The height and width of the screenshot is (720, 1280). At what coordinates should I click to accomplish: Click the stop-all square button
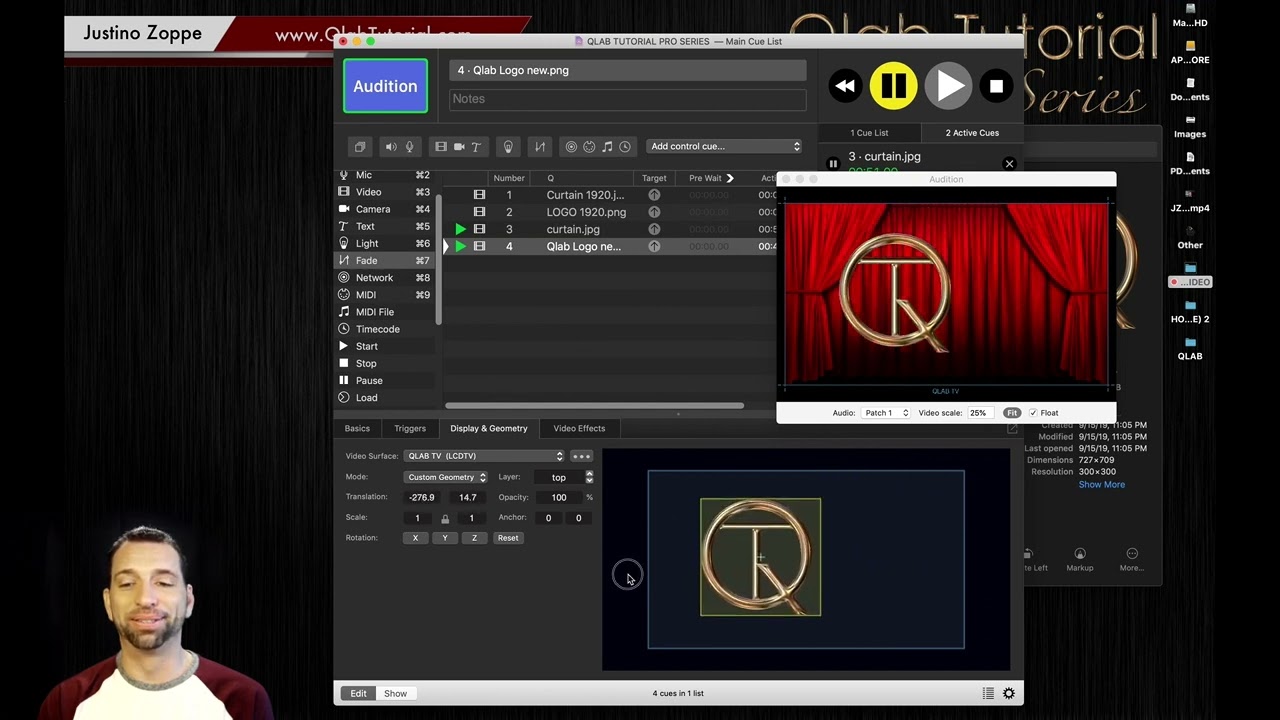click(996, 86)
